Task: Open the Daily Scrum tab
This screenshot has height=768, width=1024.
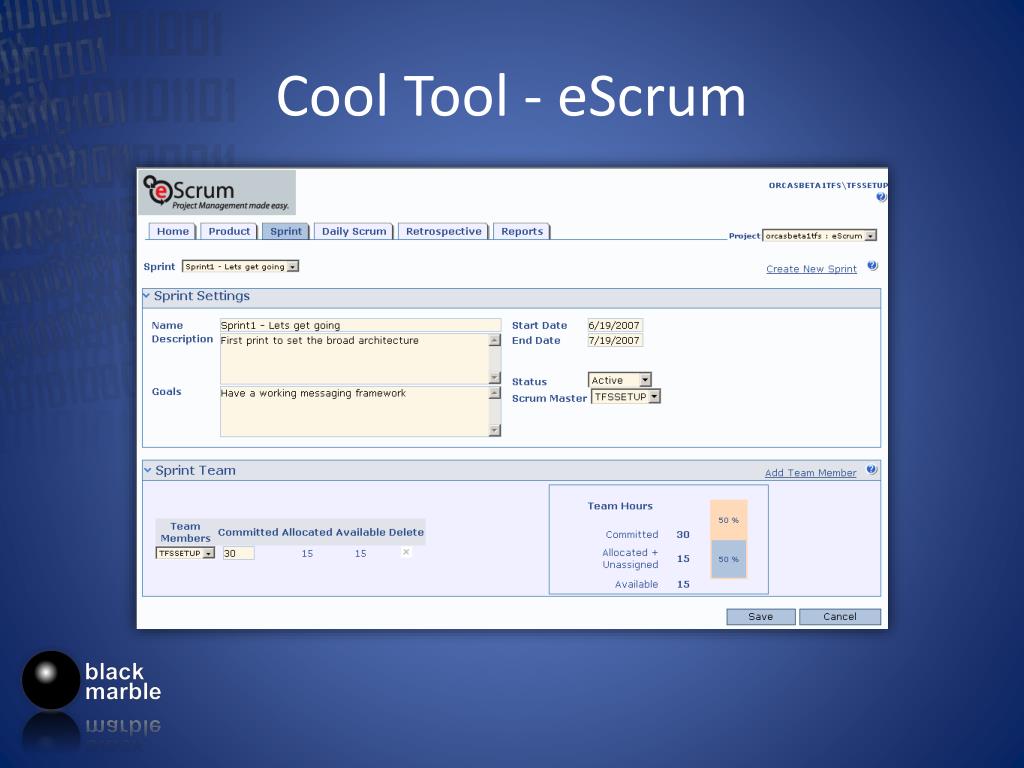Action: [354, 231]
